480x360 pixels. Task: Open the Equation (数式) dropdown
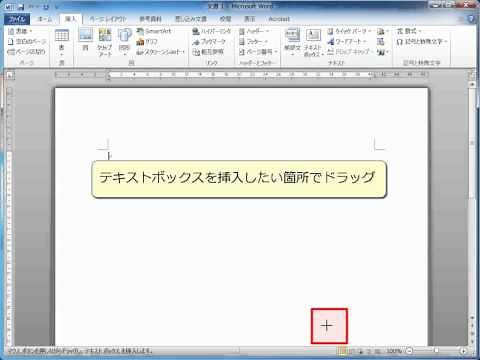point(409,31)
